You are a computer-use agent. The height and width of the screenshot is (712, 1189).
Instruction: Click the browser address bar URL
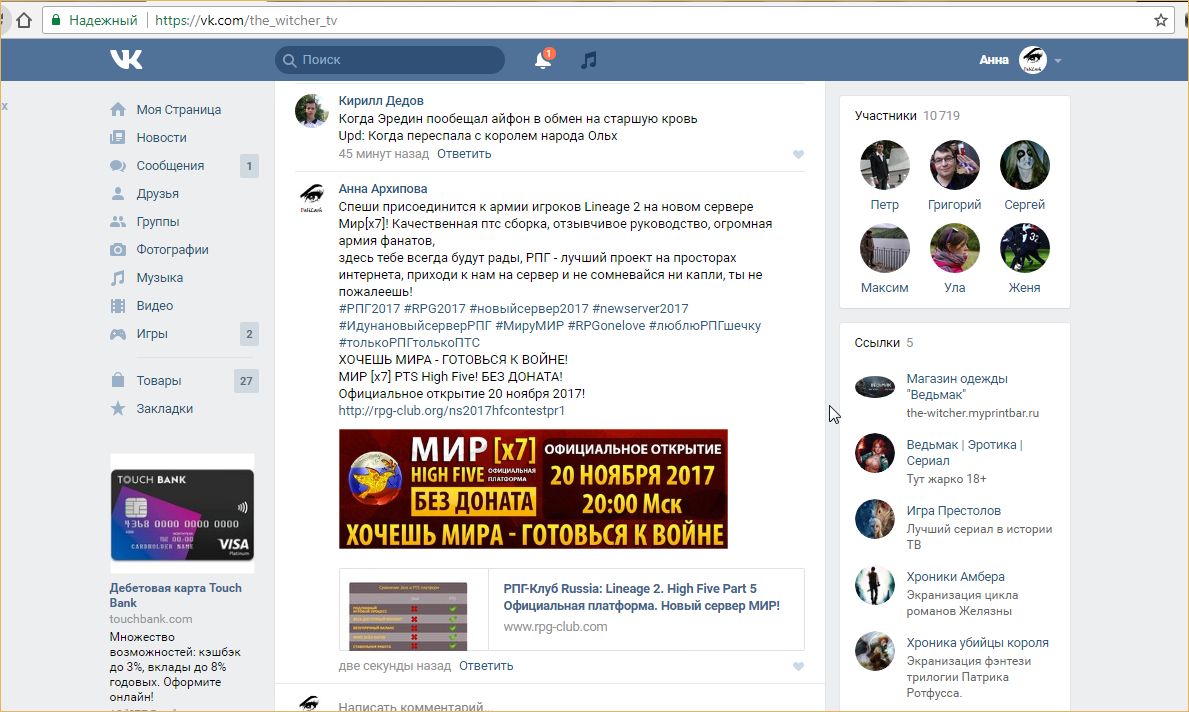[246, 20]
